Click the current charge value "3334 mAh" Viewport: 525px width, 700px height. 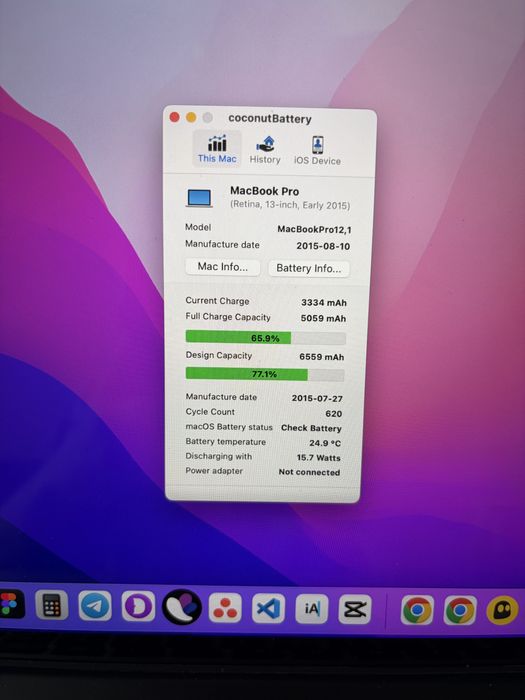[x=324, y=303]
